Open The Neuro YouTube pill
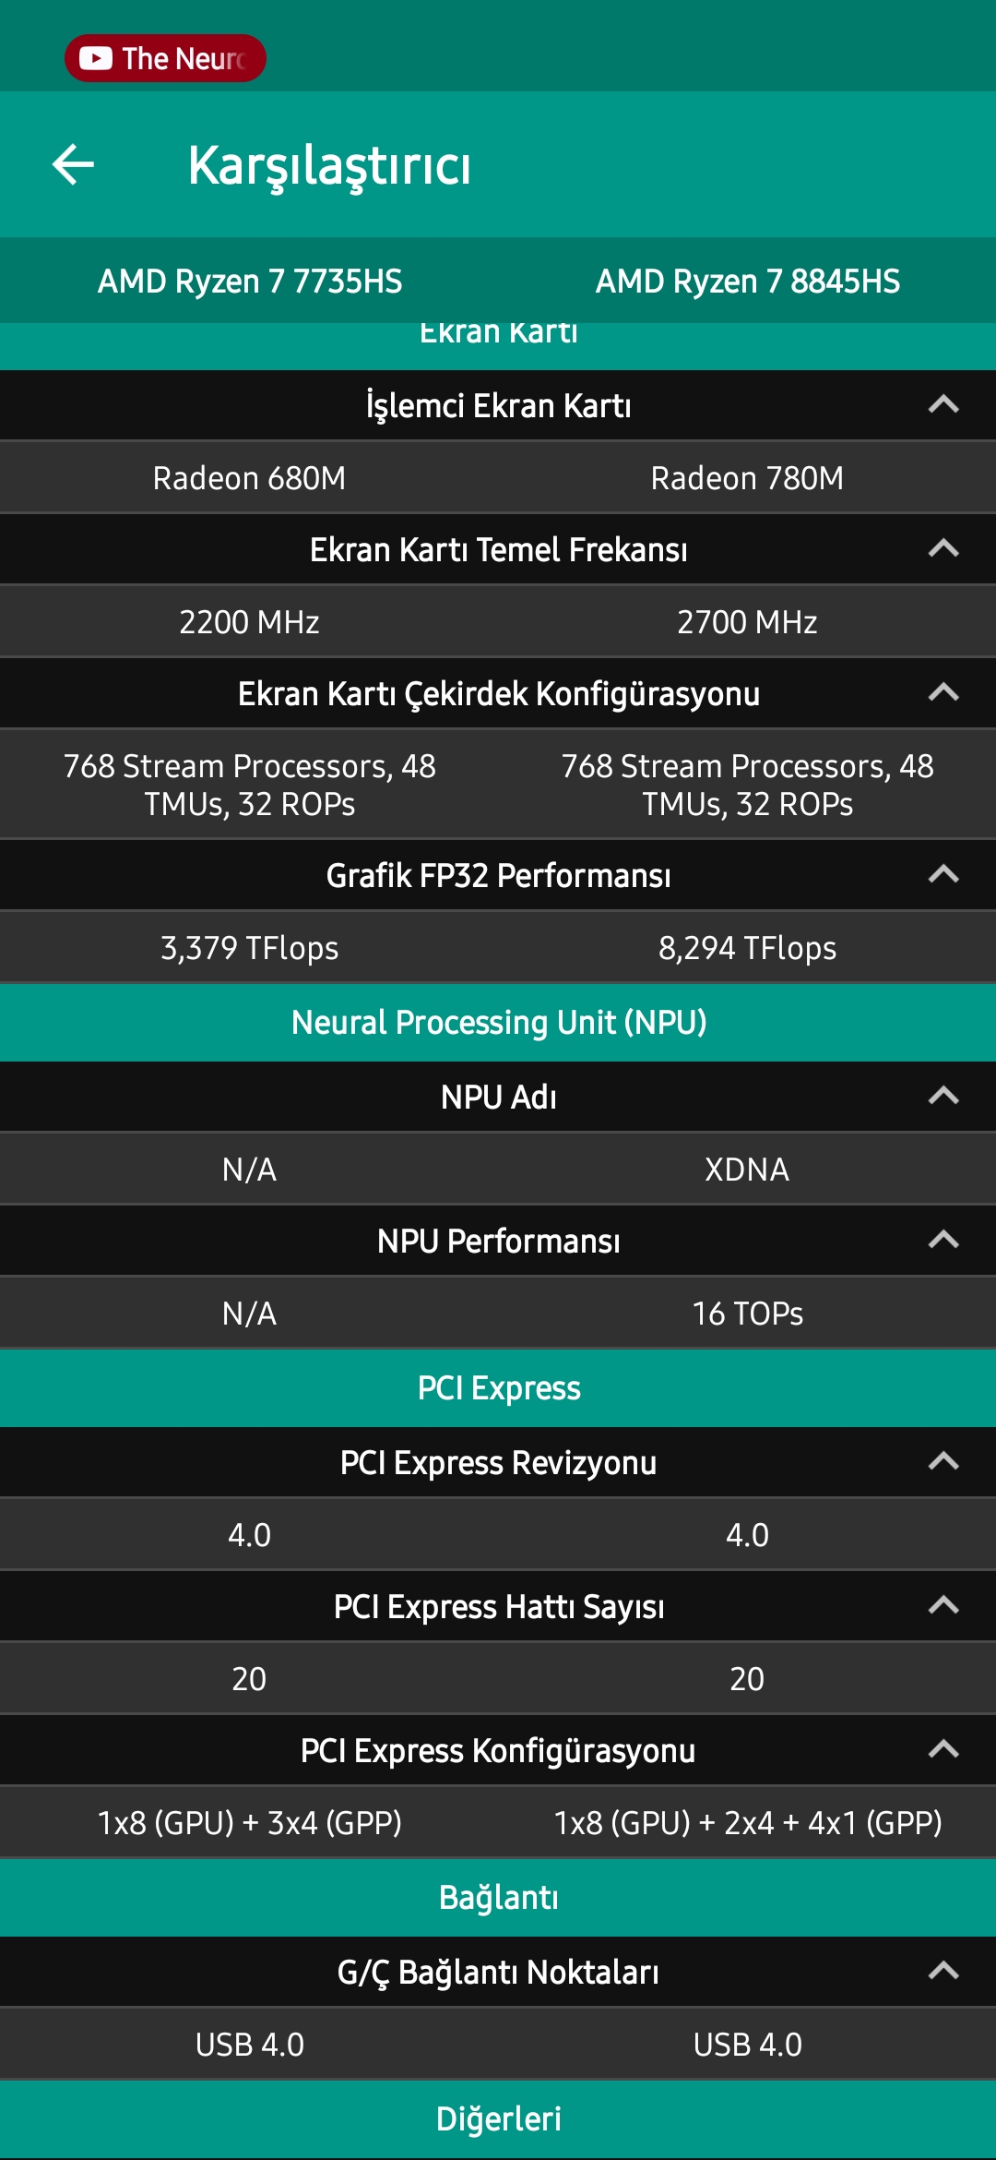Viewport: 996px width, 2160px height. coord(166,58)
